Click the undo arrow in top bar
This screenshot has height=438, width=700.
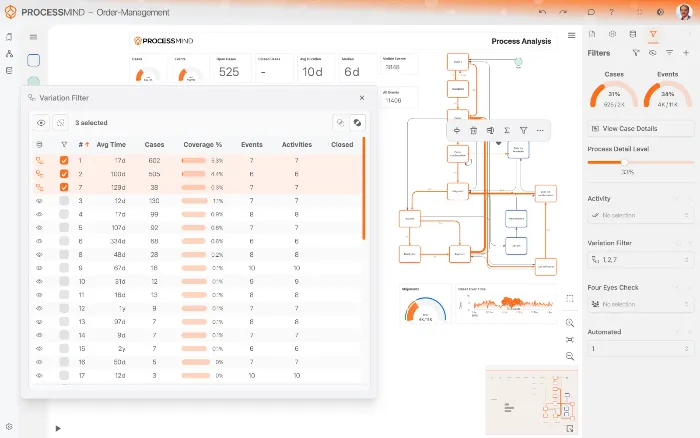coord(542,12)
